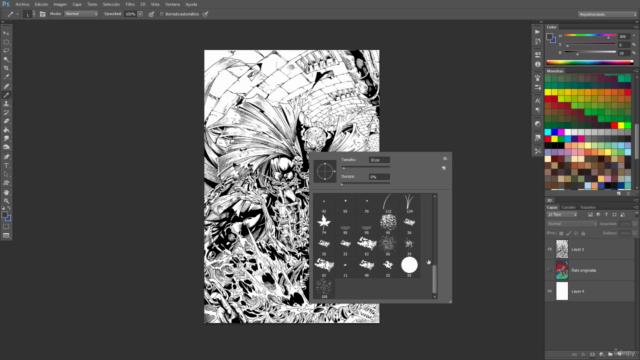Toggle lock position icon in Layers

point(576,233)
